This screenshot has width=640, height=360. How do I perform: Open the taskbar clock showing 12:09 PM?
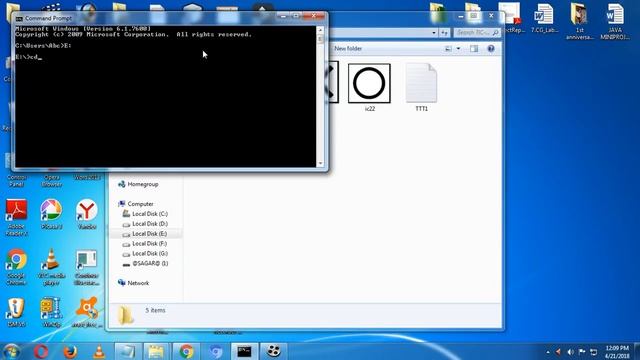point(617,352)
